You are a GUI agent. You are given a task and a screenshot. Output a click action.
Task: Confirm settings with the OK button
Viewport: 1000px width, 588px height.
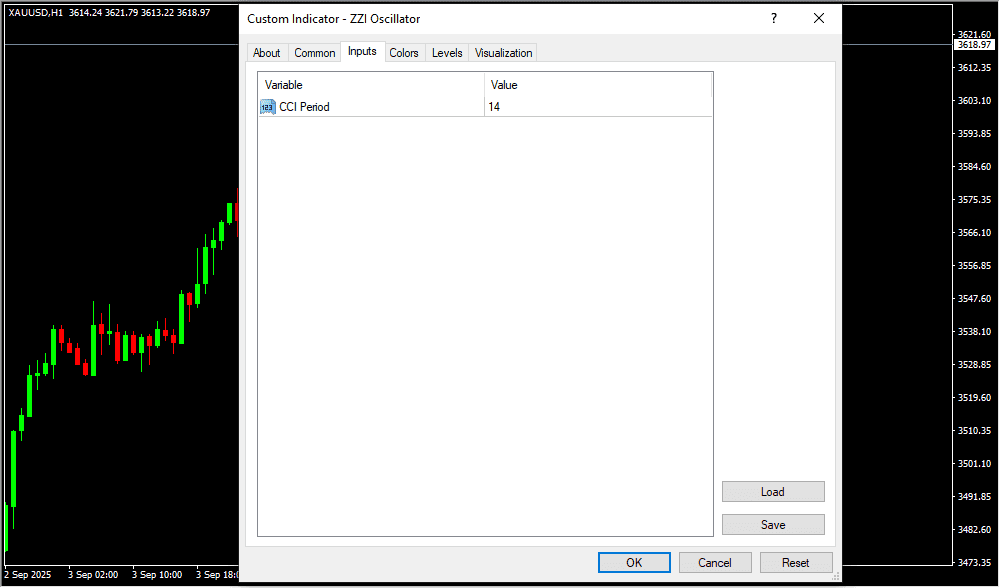click(x=634, y=563)
